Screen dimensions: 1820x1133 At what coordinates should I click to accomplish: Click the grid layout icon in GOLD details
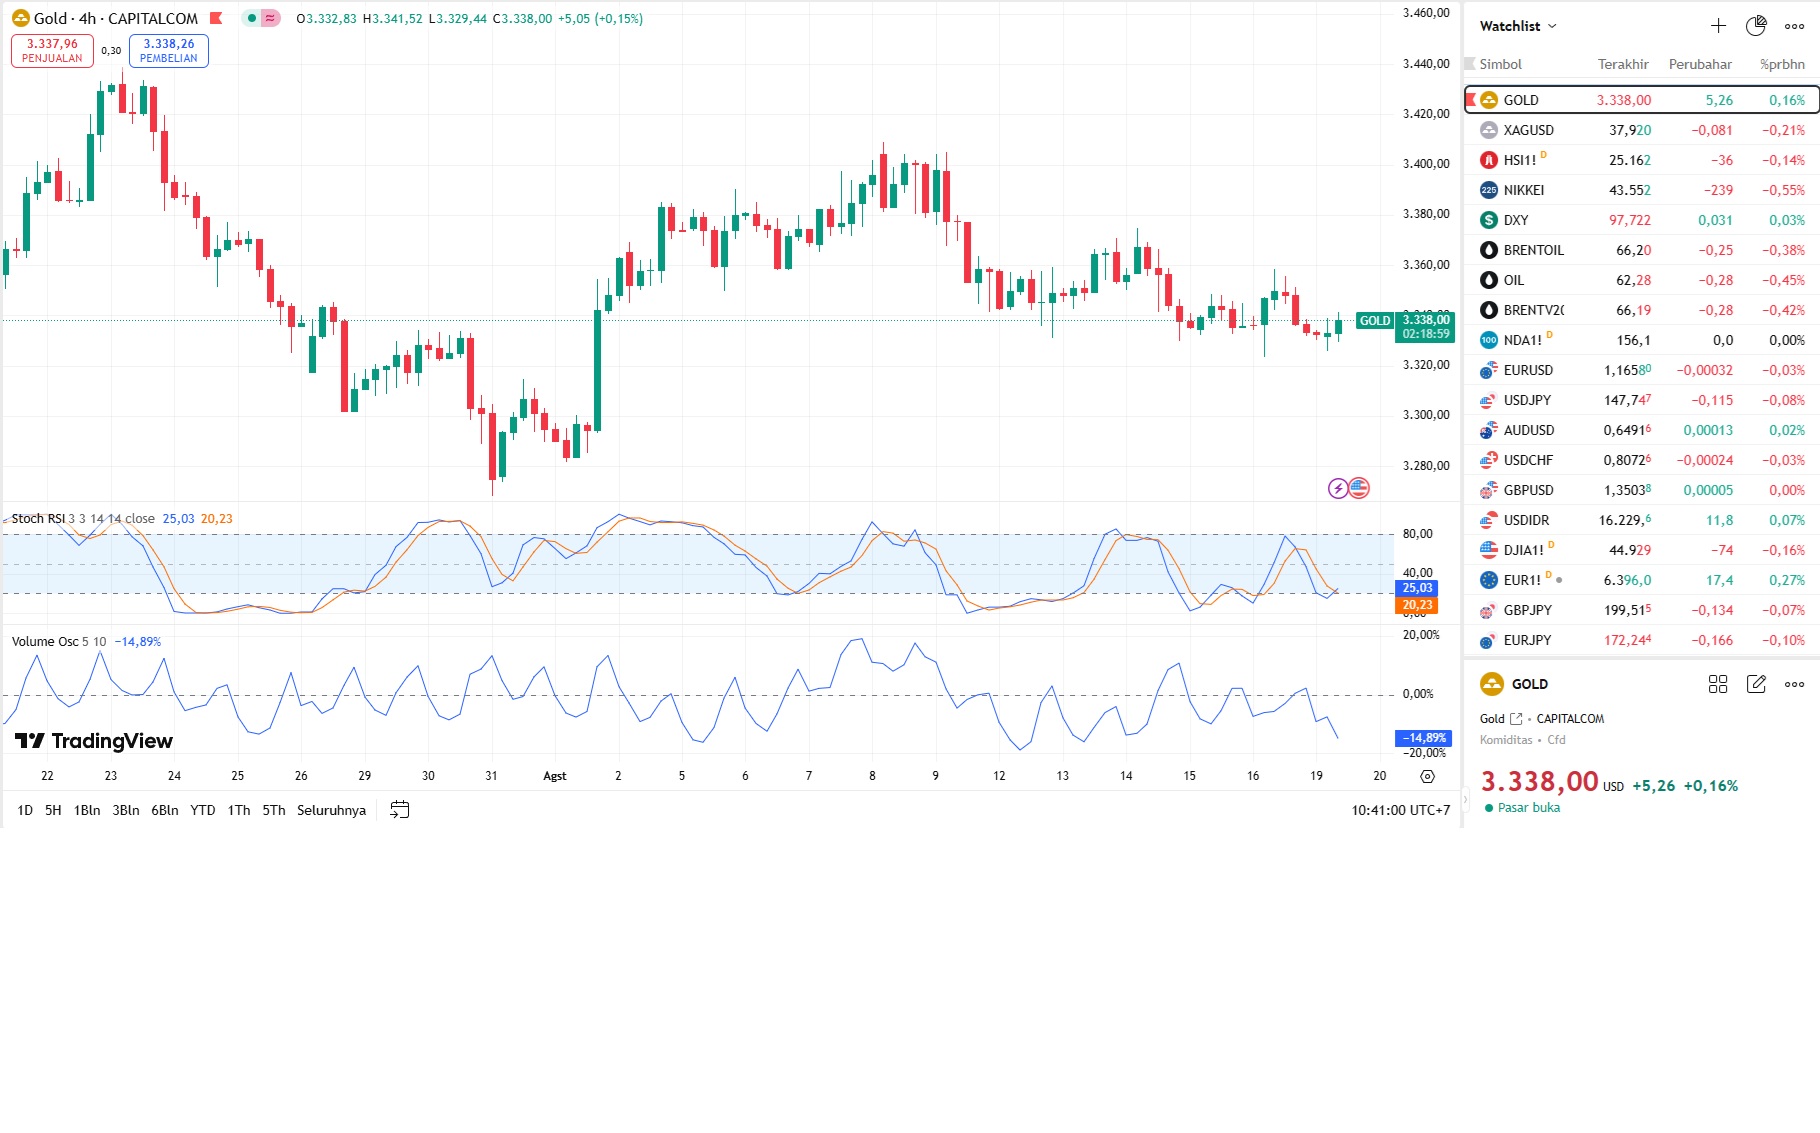tap(1718, 684)
